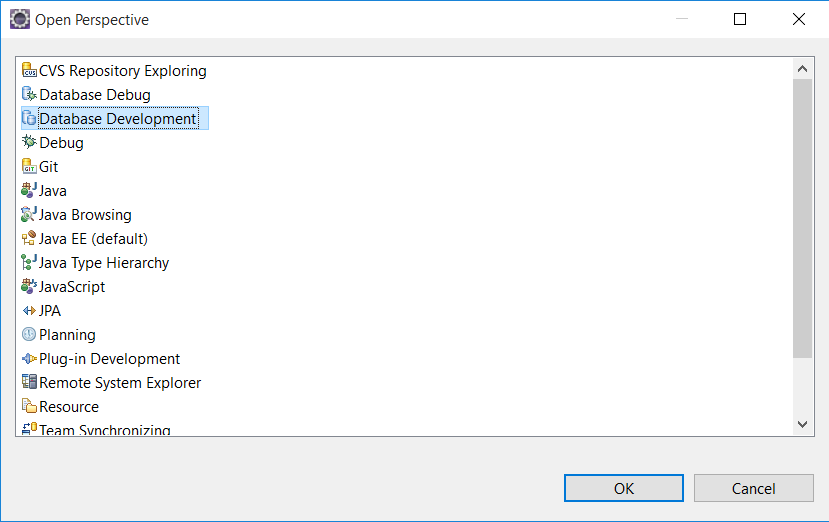Click the Planning clock icon

click(29, 334)
